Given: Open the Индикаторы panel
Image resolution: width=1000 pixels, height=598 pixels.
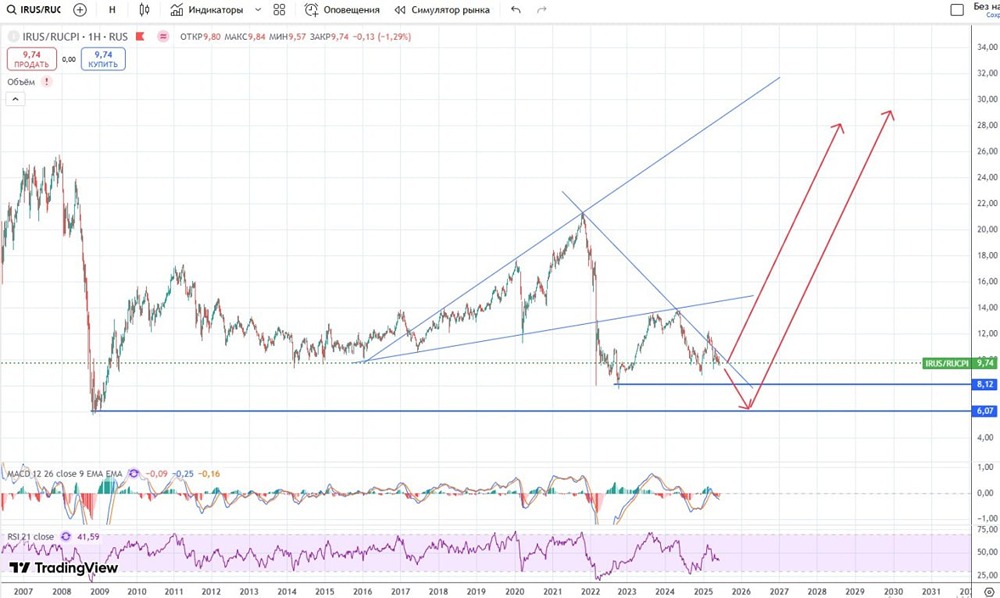Looking at the screenshot, I should tap(207, 10).
